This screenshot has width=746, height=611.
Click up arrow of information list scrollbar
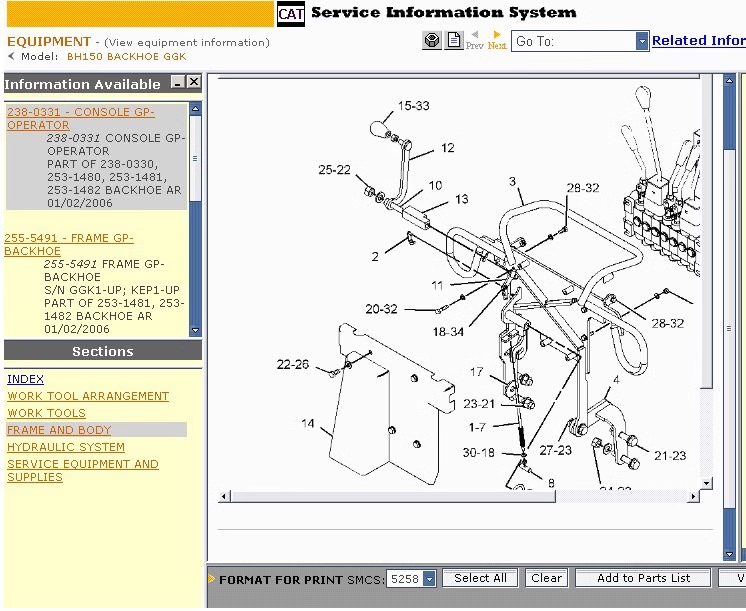tap(195, 109)
